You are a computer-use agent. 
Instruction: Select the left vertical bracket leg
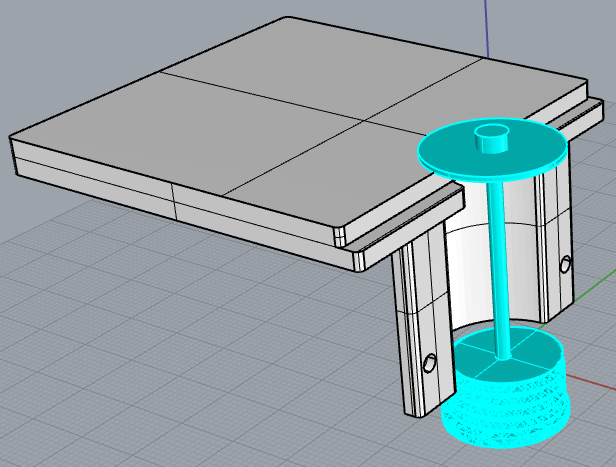click(415, 330)
